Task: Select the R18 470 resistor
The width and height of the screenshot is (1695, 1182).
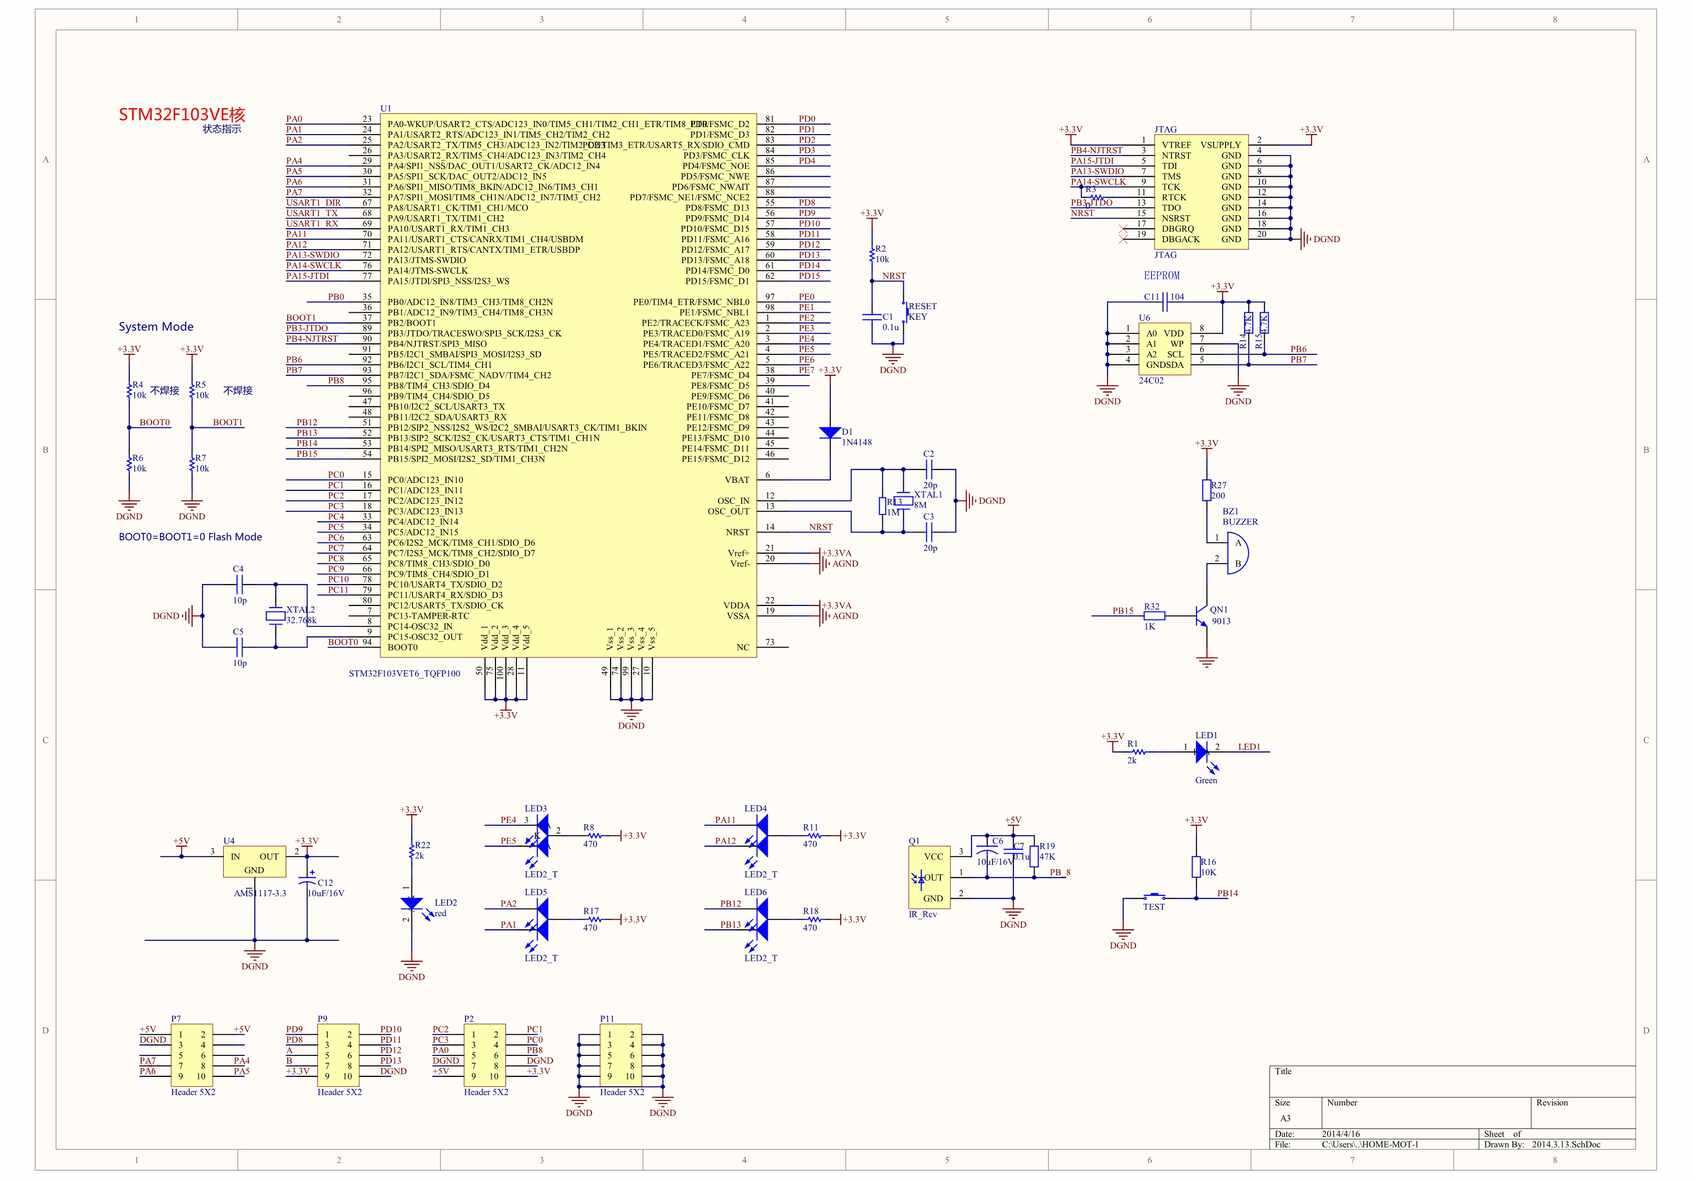Action: 813,919
